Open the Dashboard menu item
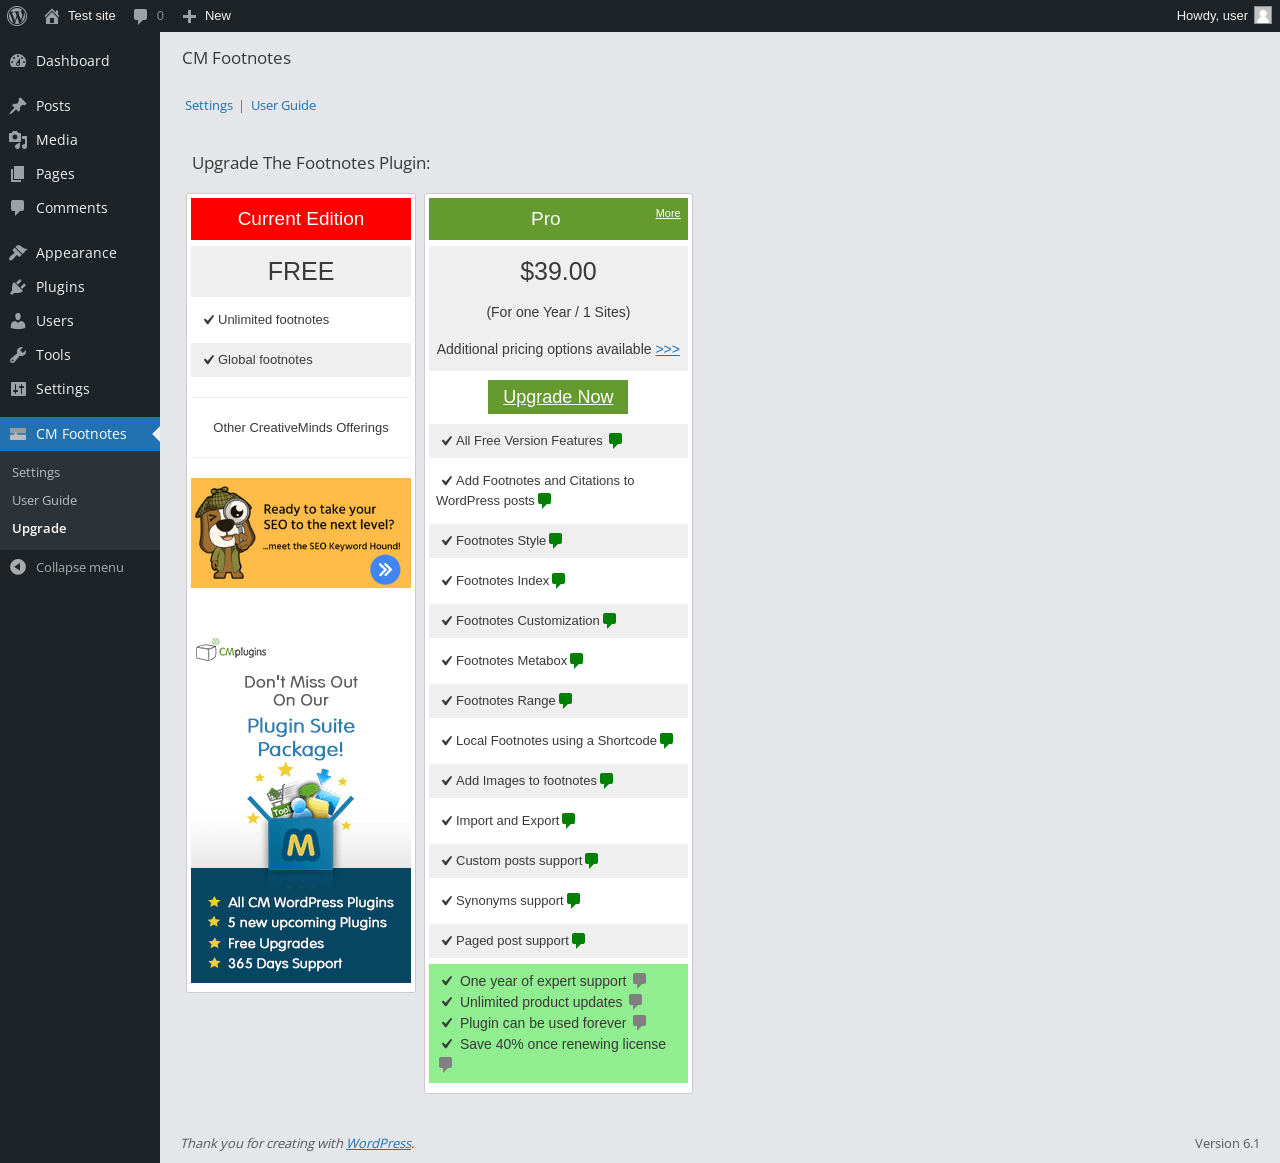The height and width of the screenshot is (1163, 1280). click(80, 61)
